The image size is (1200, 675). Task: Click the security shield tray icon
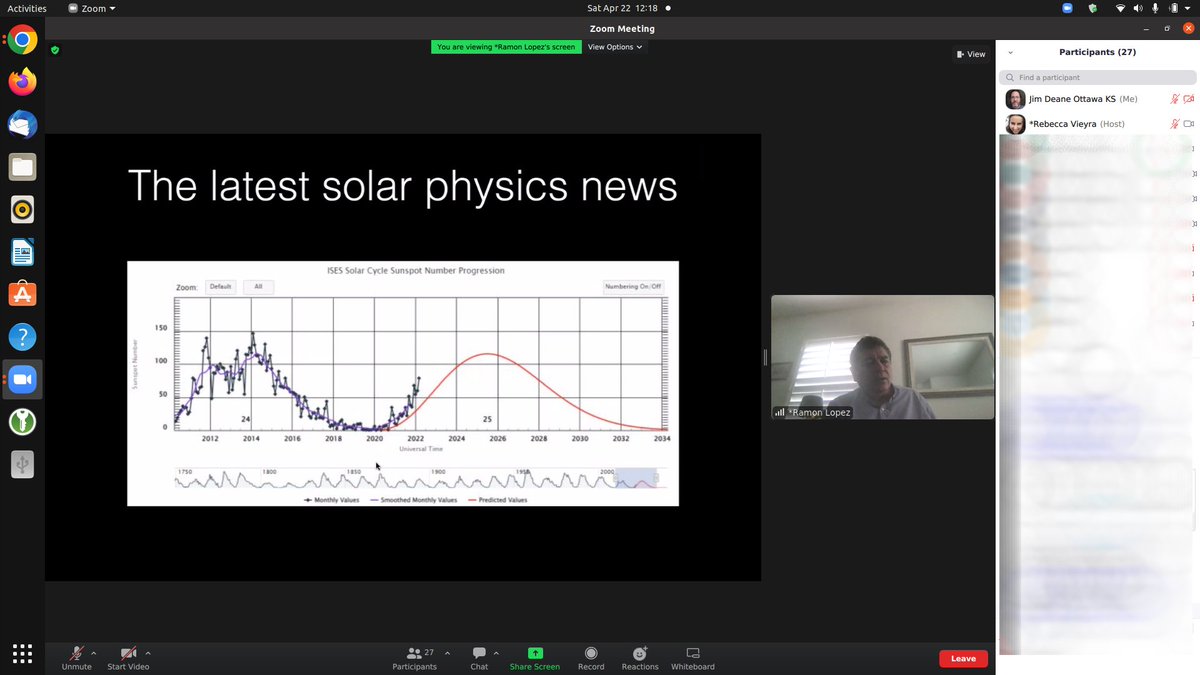[x=1093, y=8]
